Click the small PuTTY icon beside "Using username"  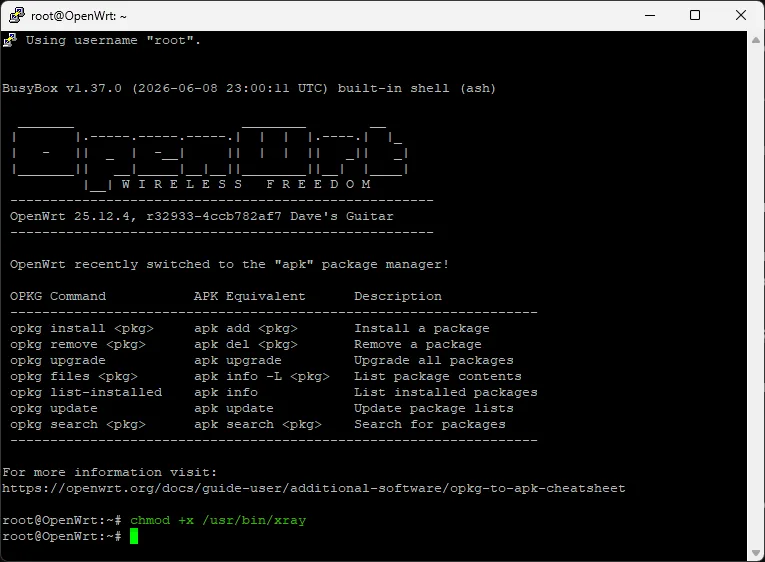pyautogui.click(x=10, y=40)
